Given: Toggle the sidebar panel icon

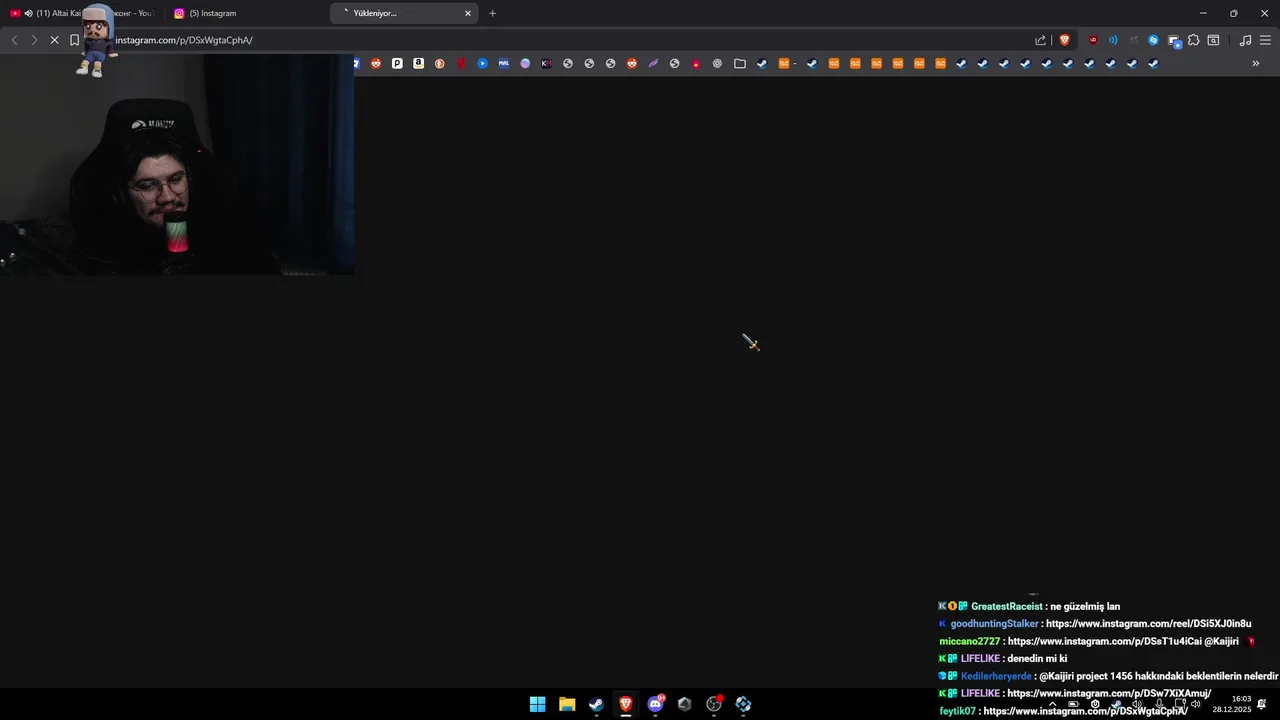Looking at the screenshot, I should (1213, 40).
